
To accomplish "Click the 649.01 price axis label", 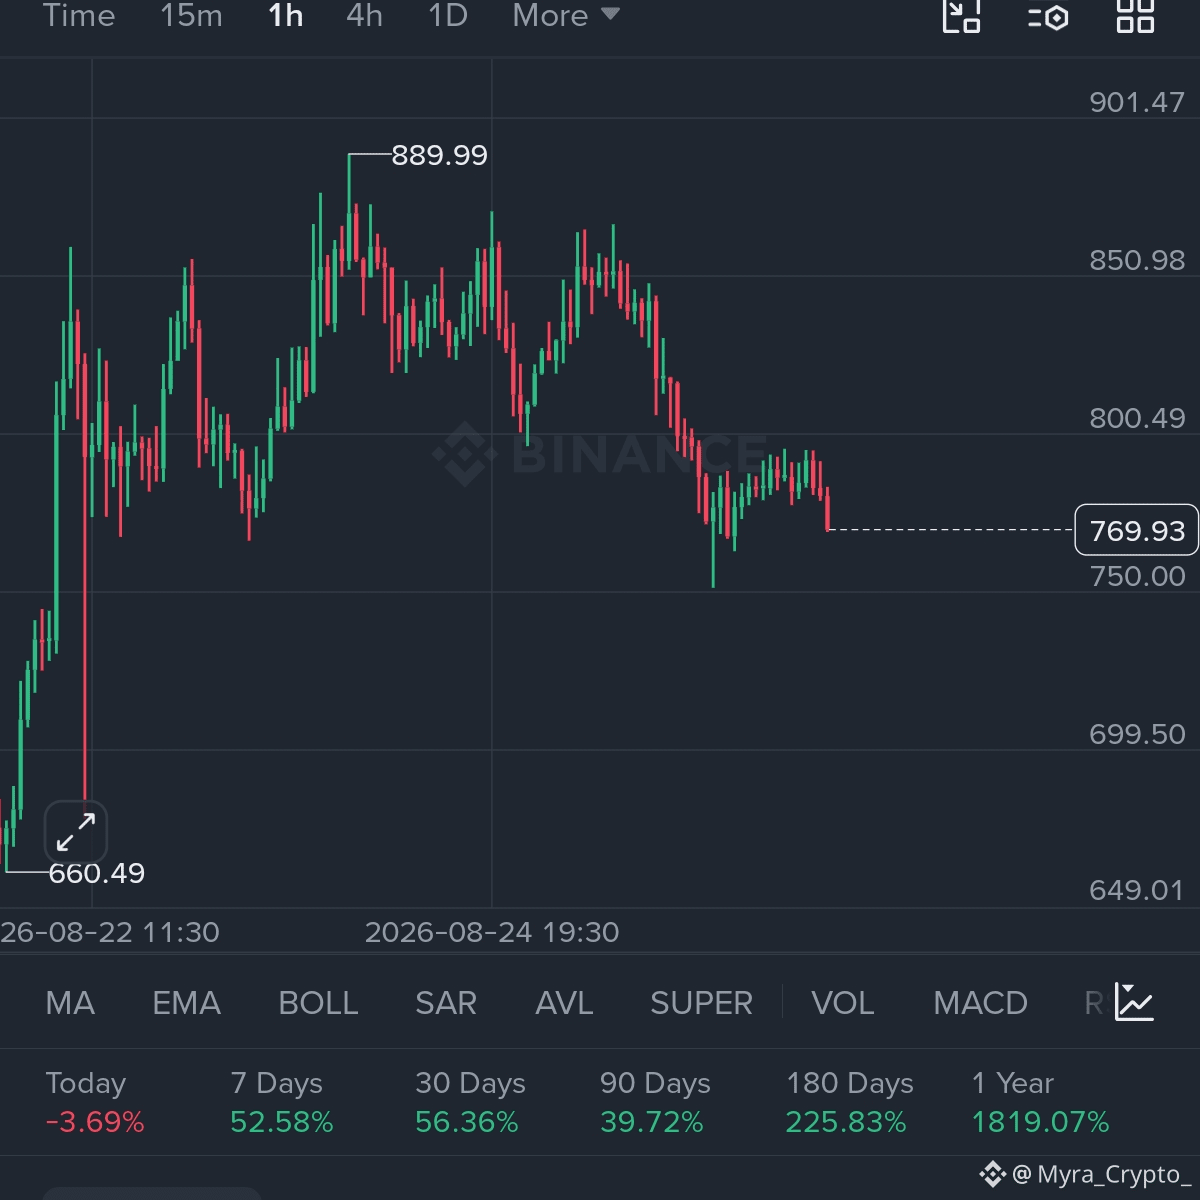I will click(x=1137, y=890).
